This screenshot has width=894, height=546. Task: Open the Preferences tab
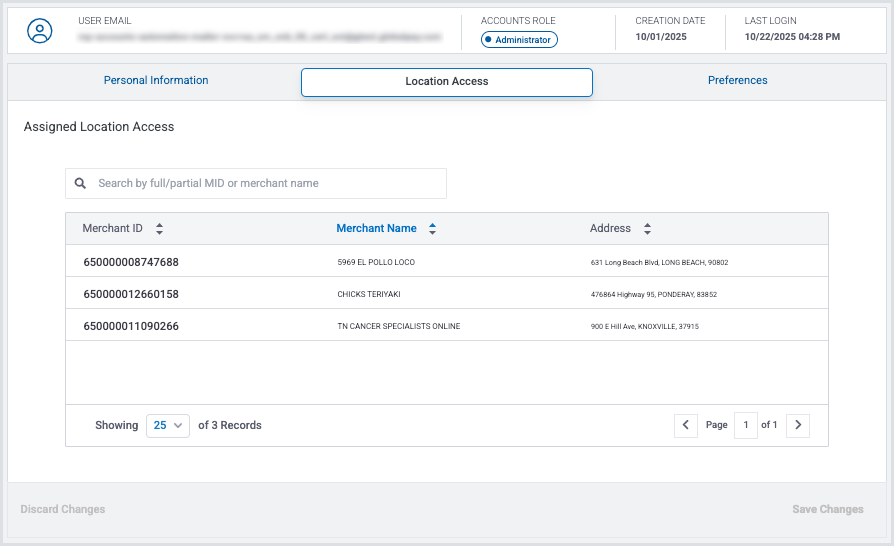click(x=737, y=81)
